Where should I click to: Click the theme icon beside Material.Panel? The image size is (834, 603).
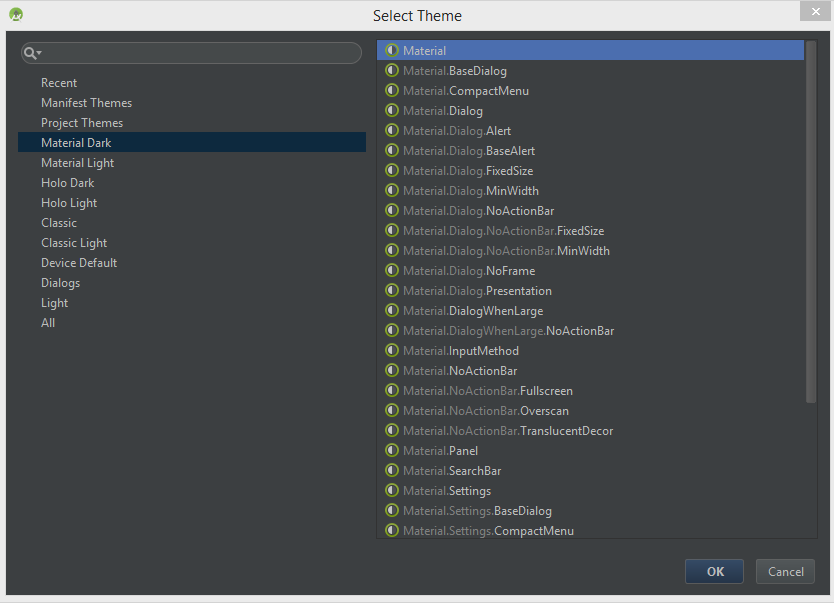392,450
